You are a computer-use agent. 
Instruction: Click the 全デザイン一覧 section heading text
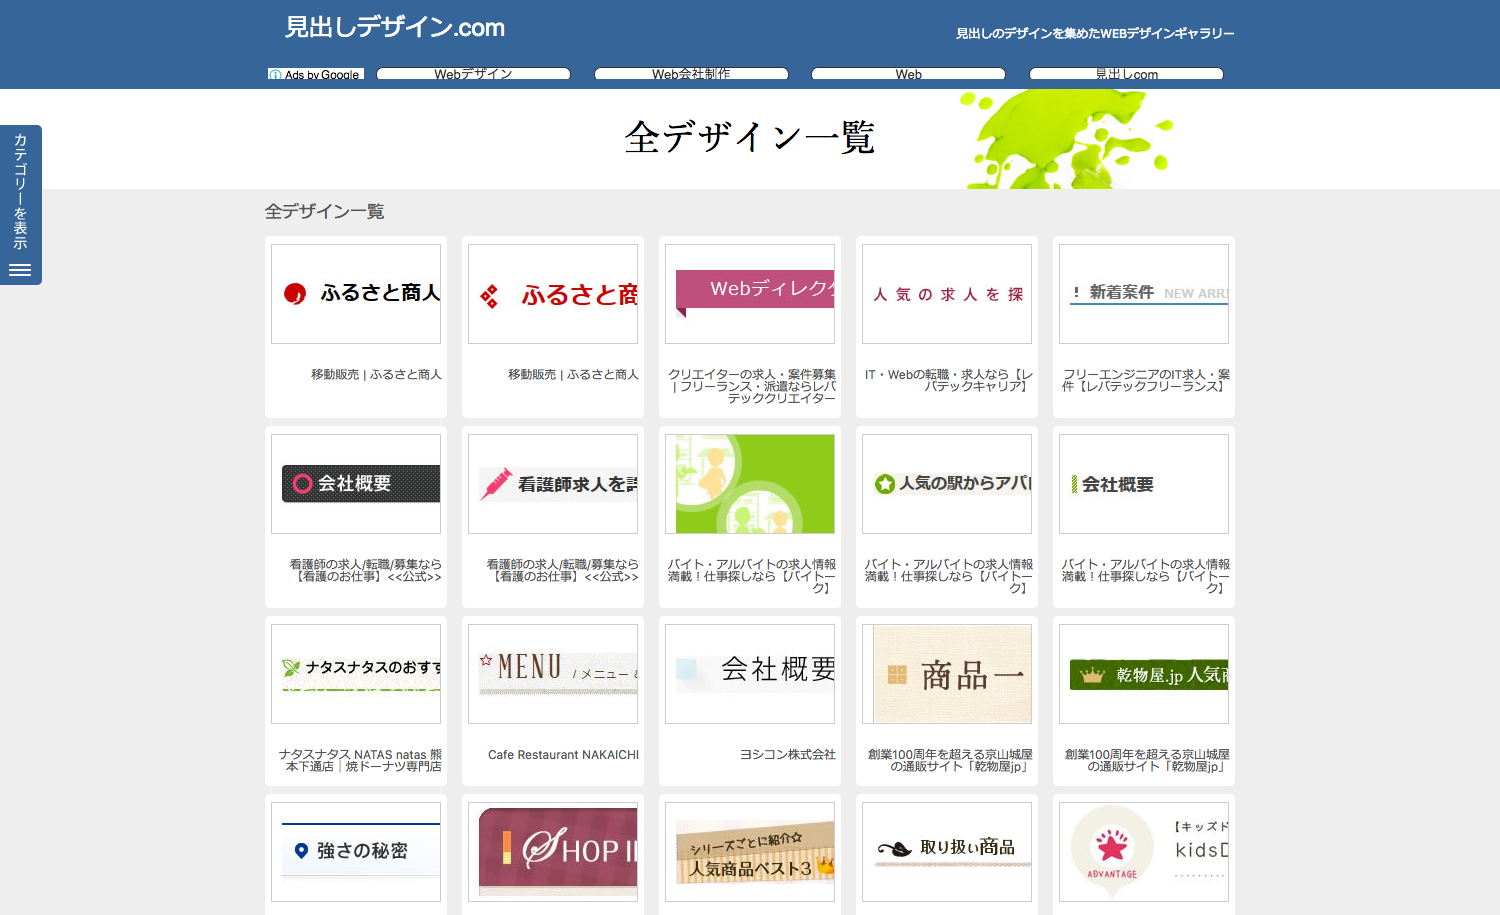pyautogui.click(x=325, y=211)
